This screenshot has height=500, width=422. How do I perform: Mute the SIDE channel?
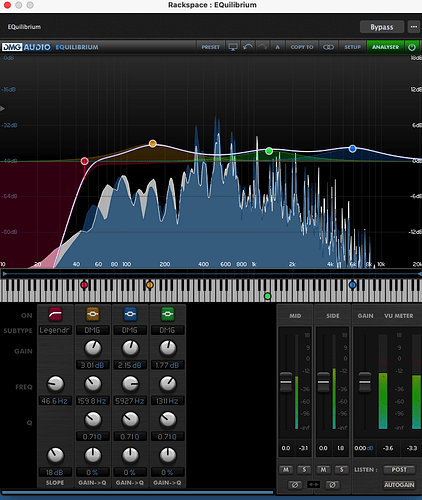click(x=323, y=470)
